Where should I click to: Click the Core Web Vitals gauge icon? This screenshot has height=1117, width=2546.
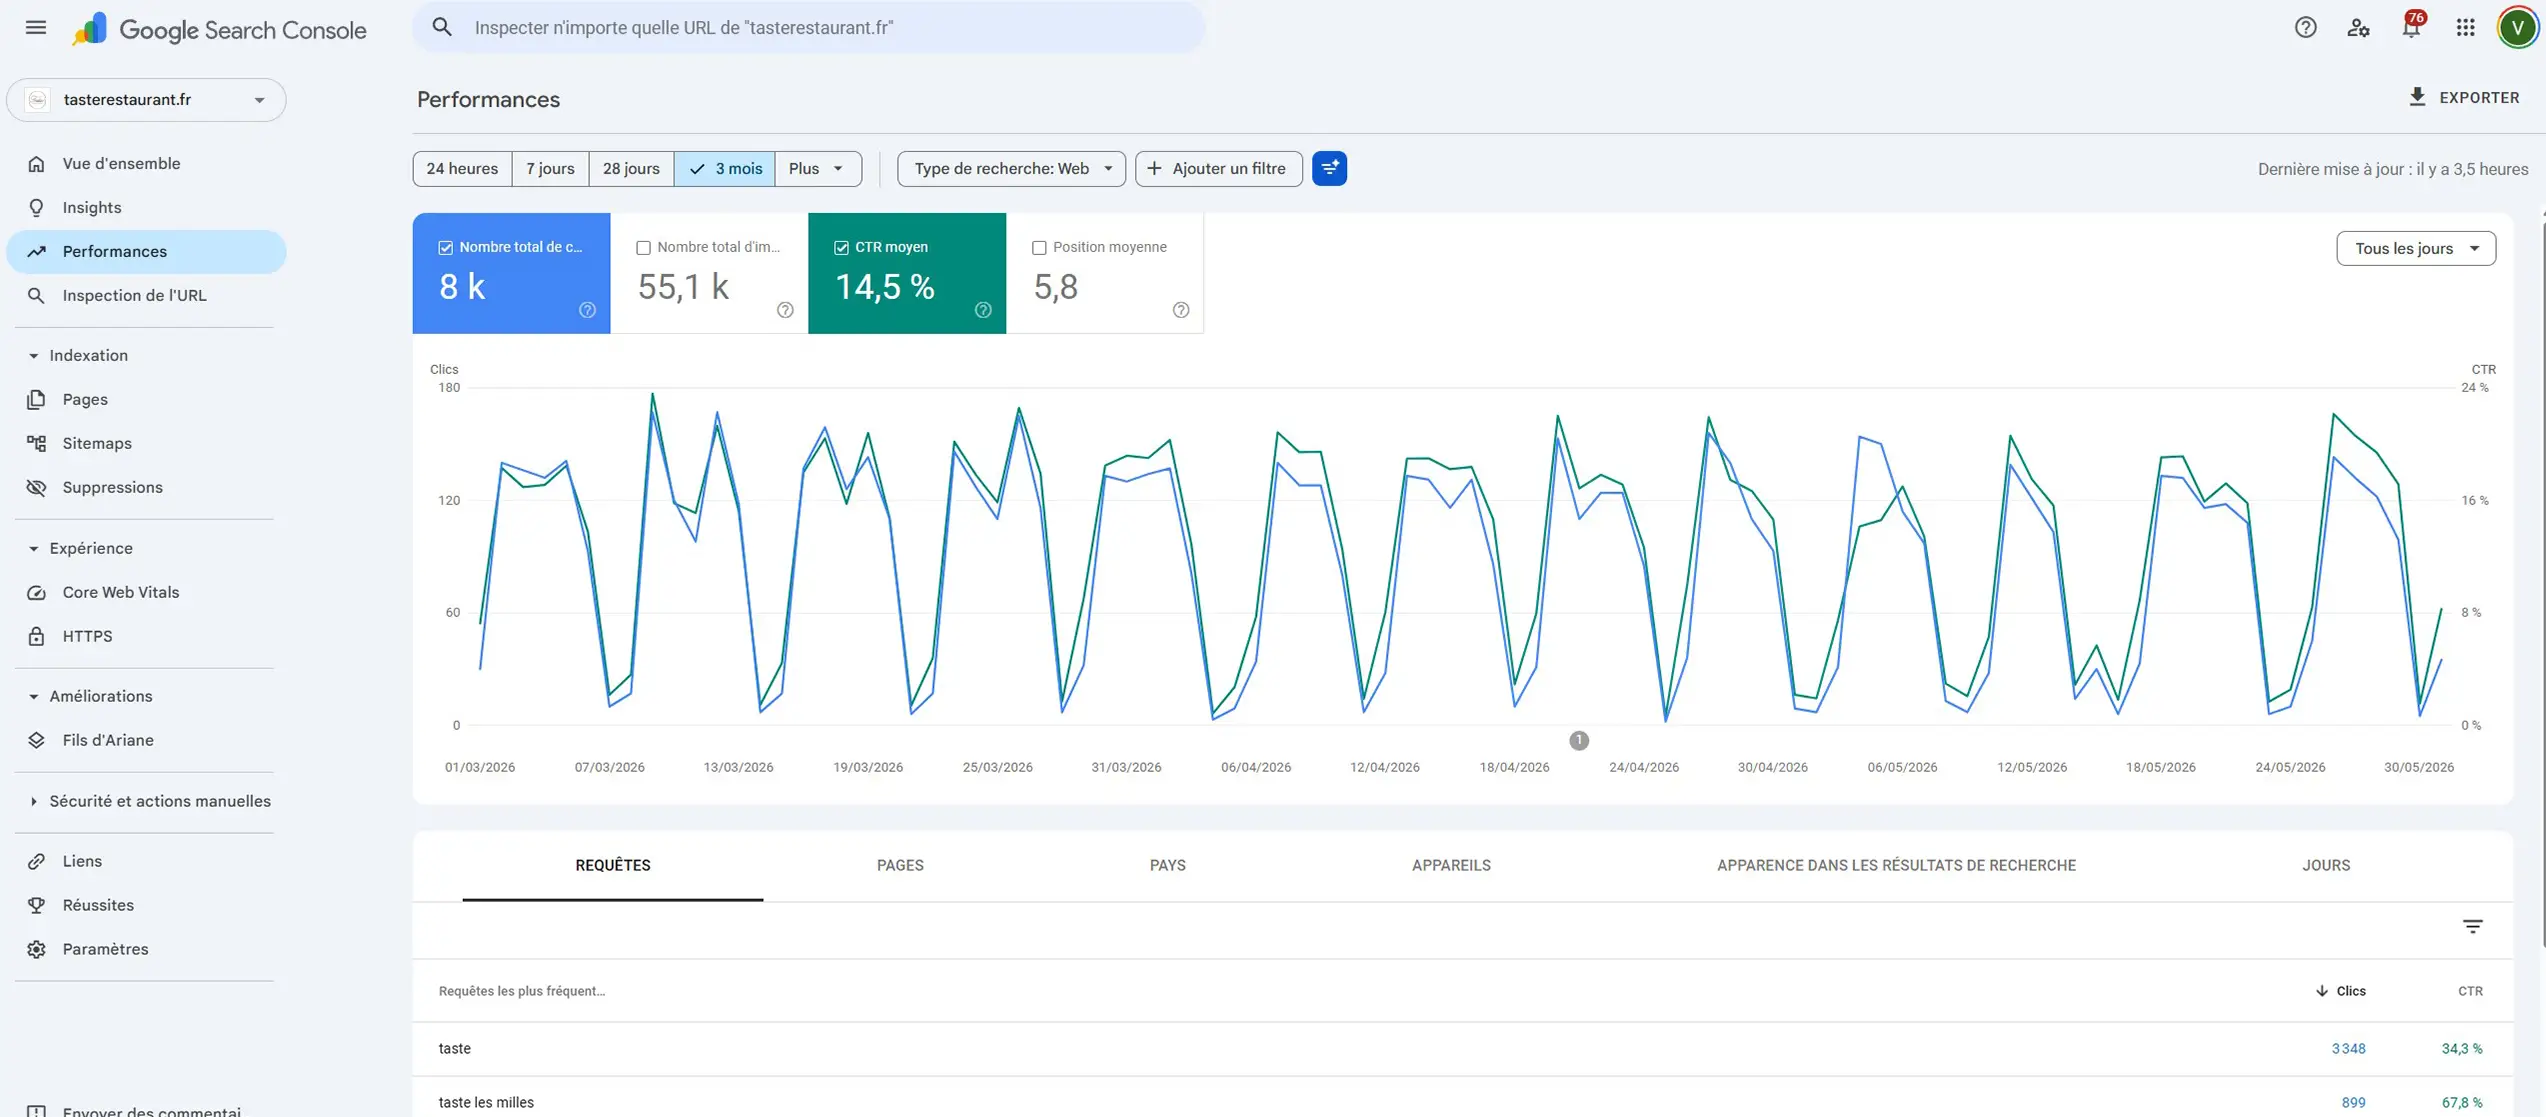click(36, 593)
